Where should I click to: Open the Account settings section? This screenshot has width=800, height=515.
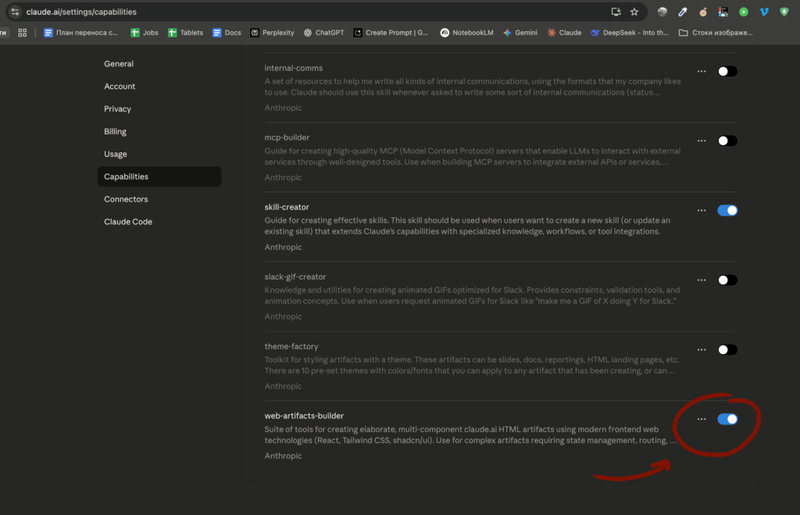coord(159,86)
